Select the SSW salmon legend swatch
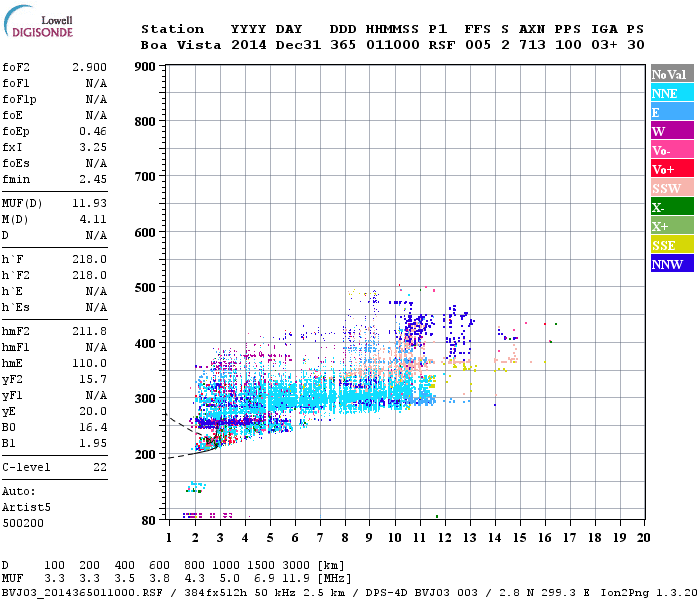Screen dimensions: 700x600 [x=672, y=188]
